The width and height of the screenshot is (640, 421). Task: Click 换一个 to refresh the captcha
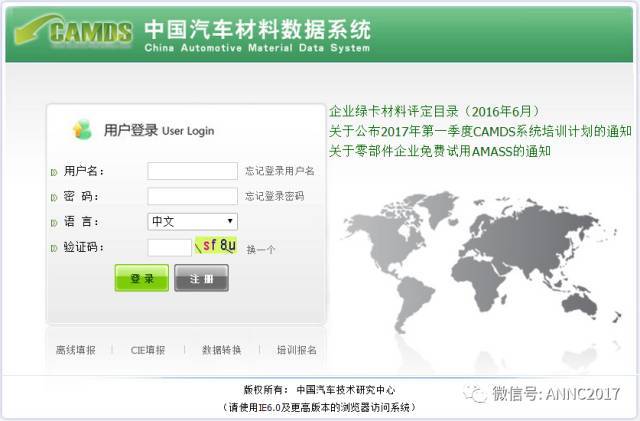tap(260, 249)
